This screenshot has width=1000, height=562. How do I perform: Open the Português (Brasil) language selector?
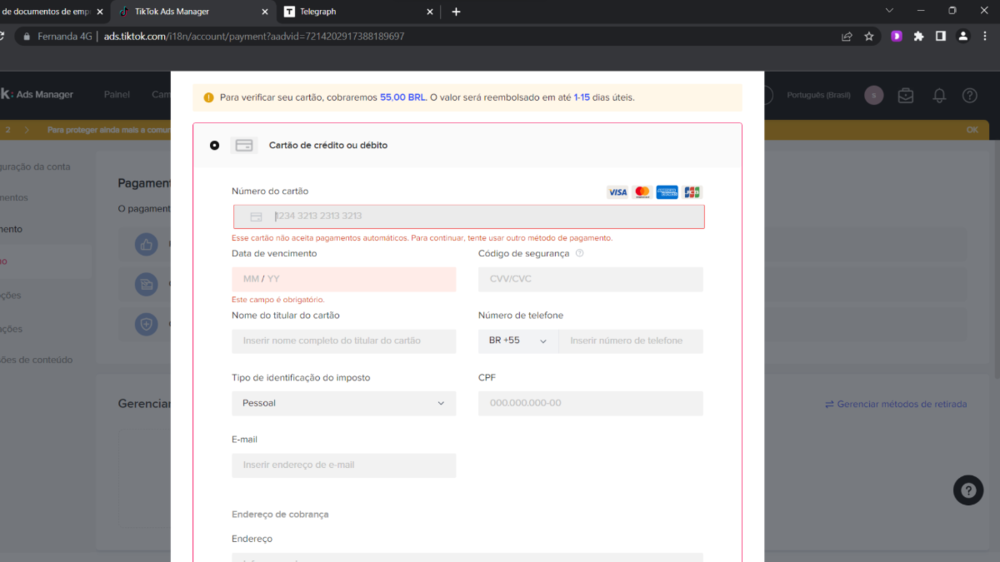click(x=818, y=95)
